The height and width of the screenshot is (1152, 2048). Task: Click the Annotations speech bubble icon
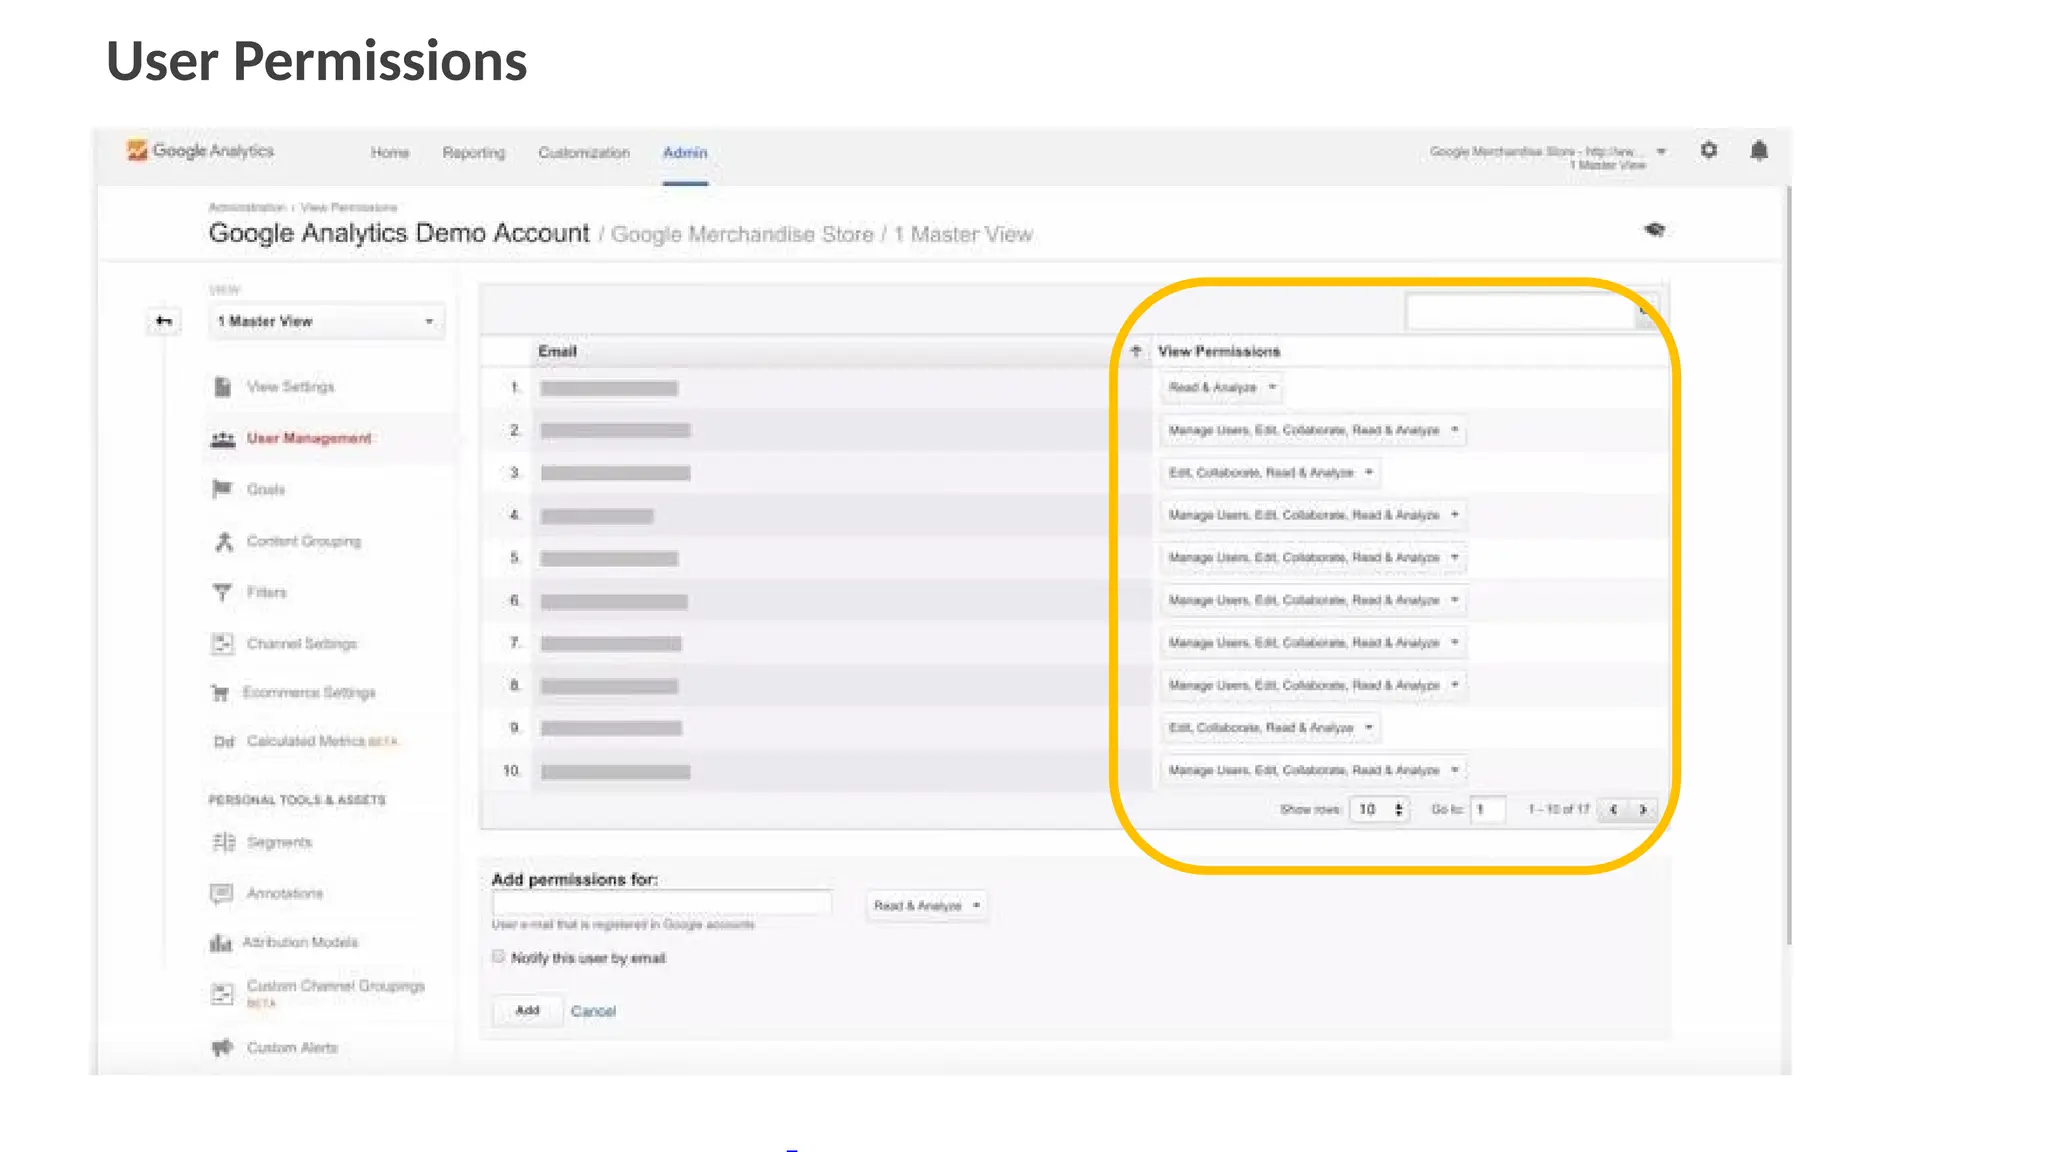point(221,893)
